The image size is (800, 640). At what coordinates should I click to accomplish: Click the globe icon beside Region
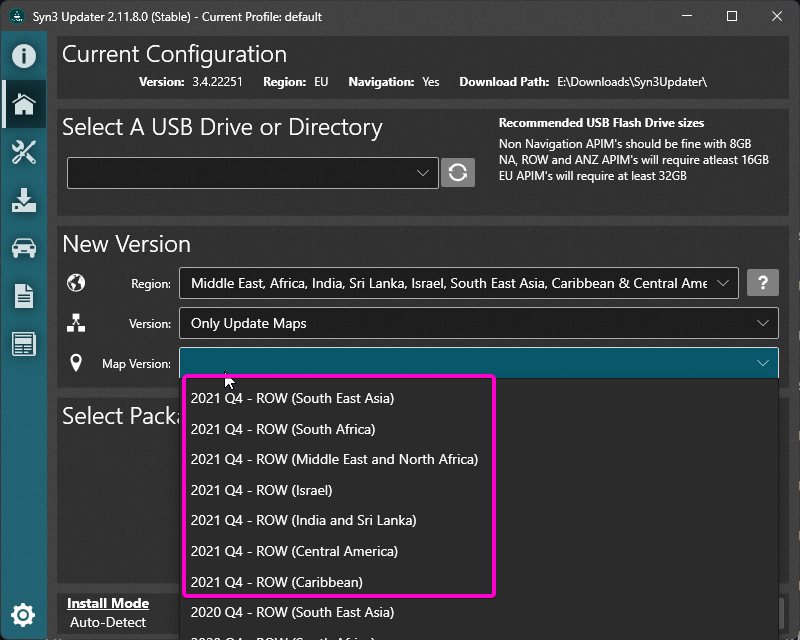tap(76, 283)
